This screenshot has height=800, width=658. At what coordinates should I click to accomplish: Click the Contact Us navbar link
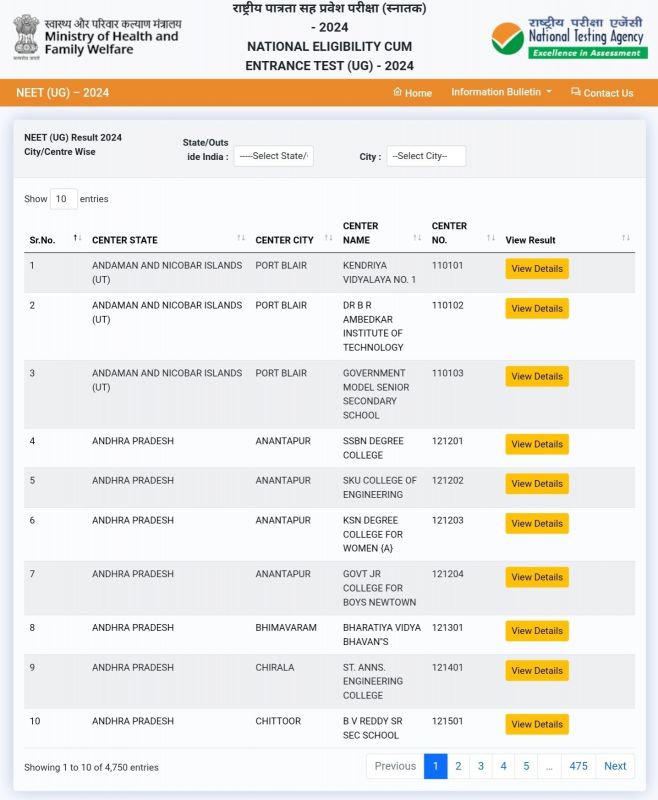pyautogui.click(x=602, y=93)
